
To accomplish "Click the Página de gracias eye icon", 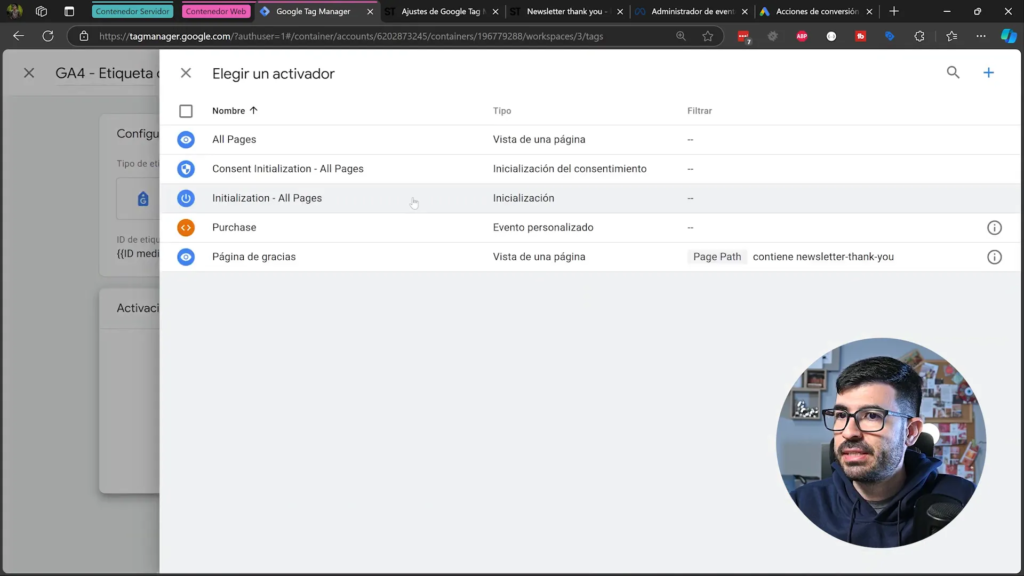I will [x=185, y=257].
